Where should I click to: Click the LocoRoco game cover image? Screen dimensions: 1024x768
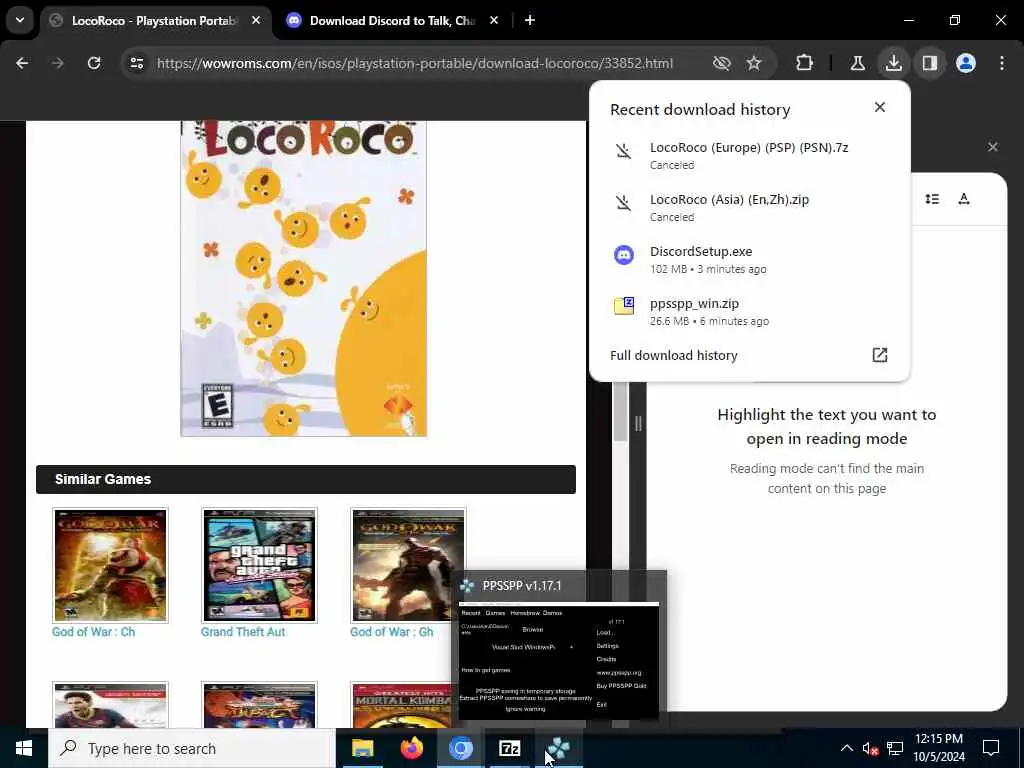(304, 278)
